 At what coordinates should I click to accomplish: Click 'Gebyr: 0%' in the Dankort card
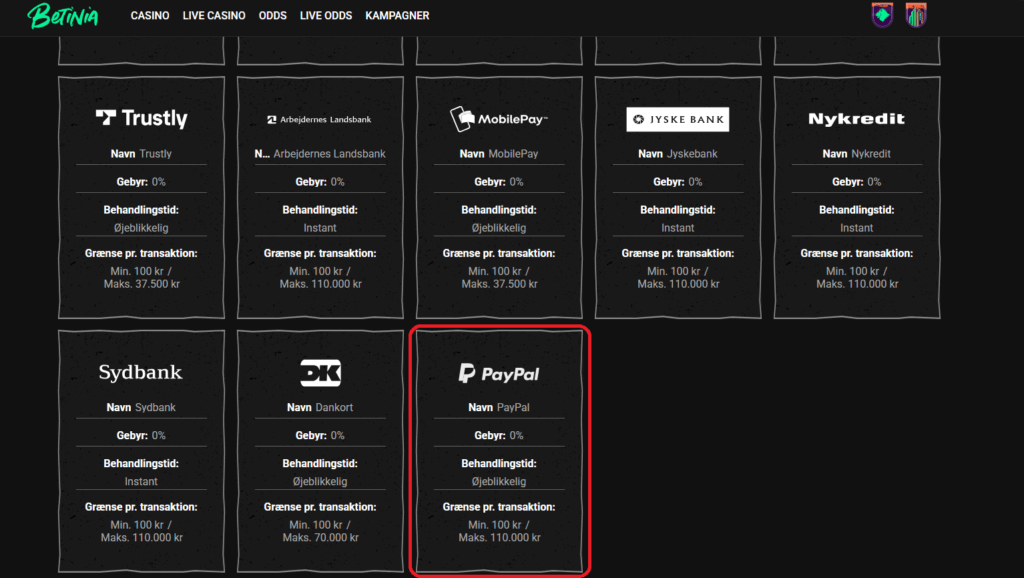320,436
